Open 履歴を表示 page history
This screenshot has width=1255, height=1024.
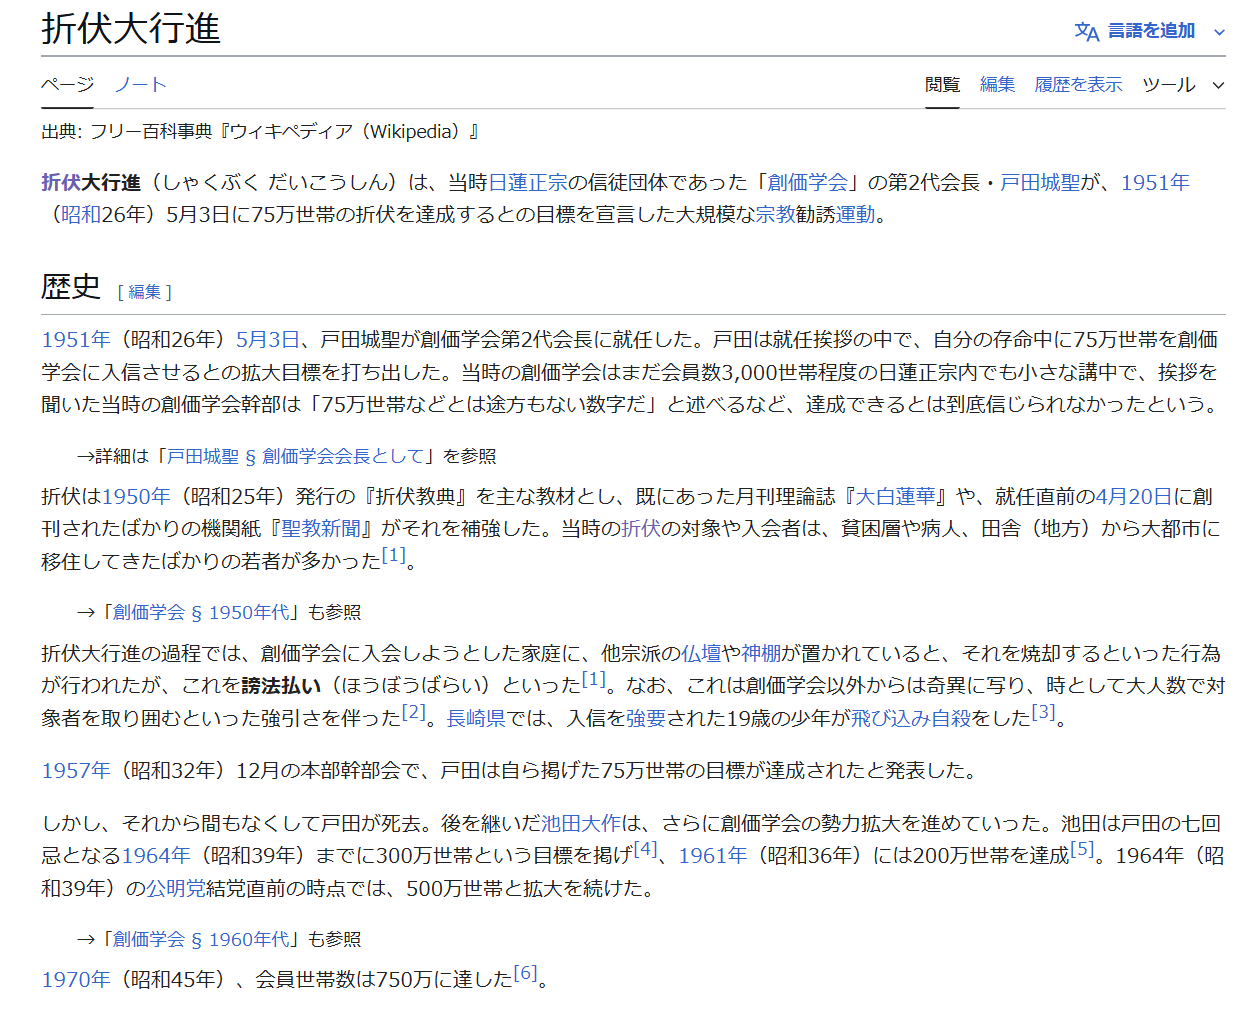[x=1078, y=85]
